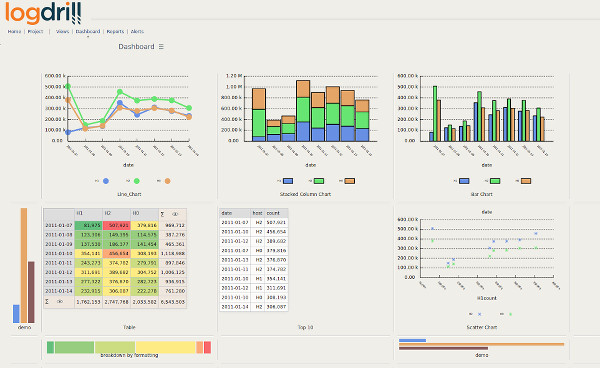Toggle blue series in Stacked Column legend

click(288, 181)
